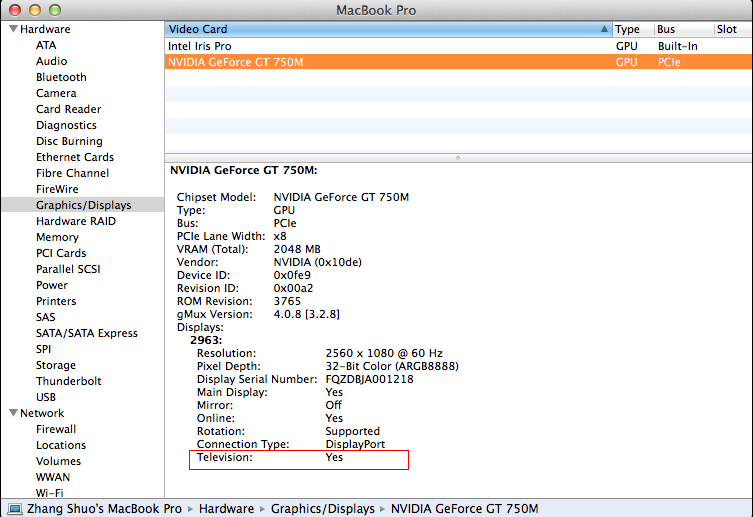
Task: Select SATA/SATA Express in the sidebar
Action: 86,333
